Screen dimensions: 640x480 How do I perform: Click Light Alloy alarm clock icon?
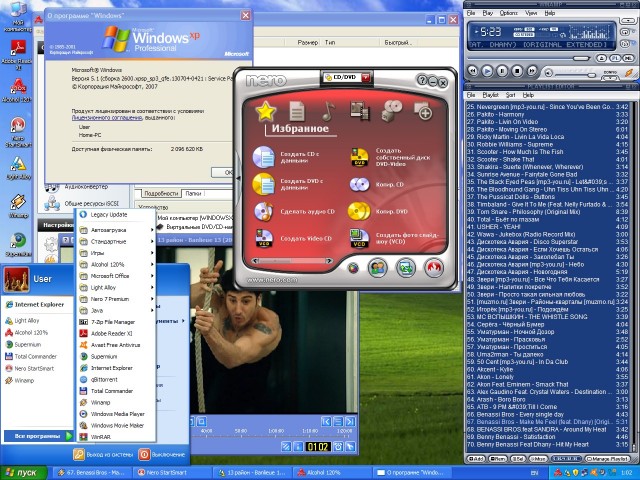[x=338, y=446]
